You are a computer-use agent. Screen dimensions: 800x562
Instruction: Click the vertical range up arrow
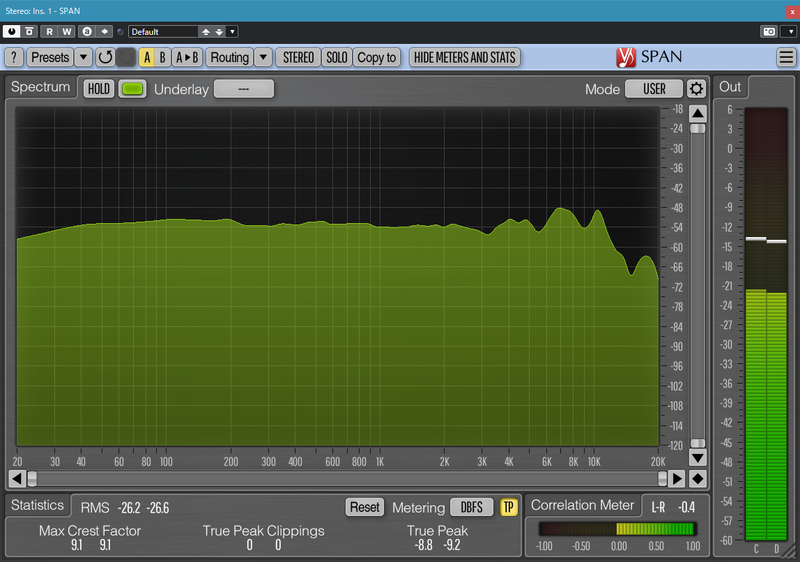pos(698,113)
